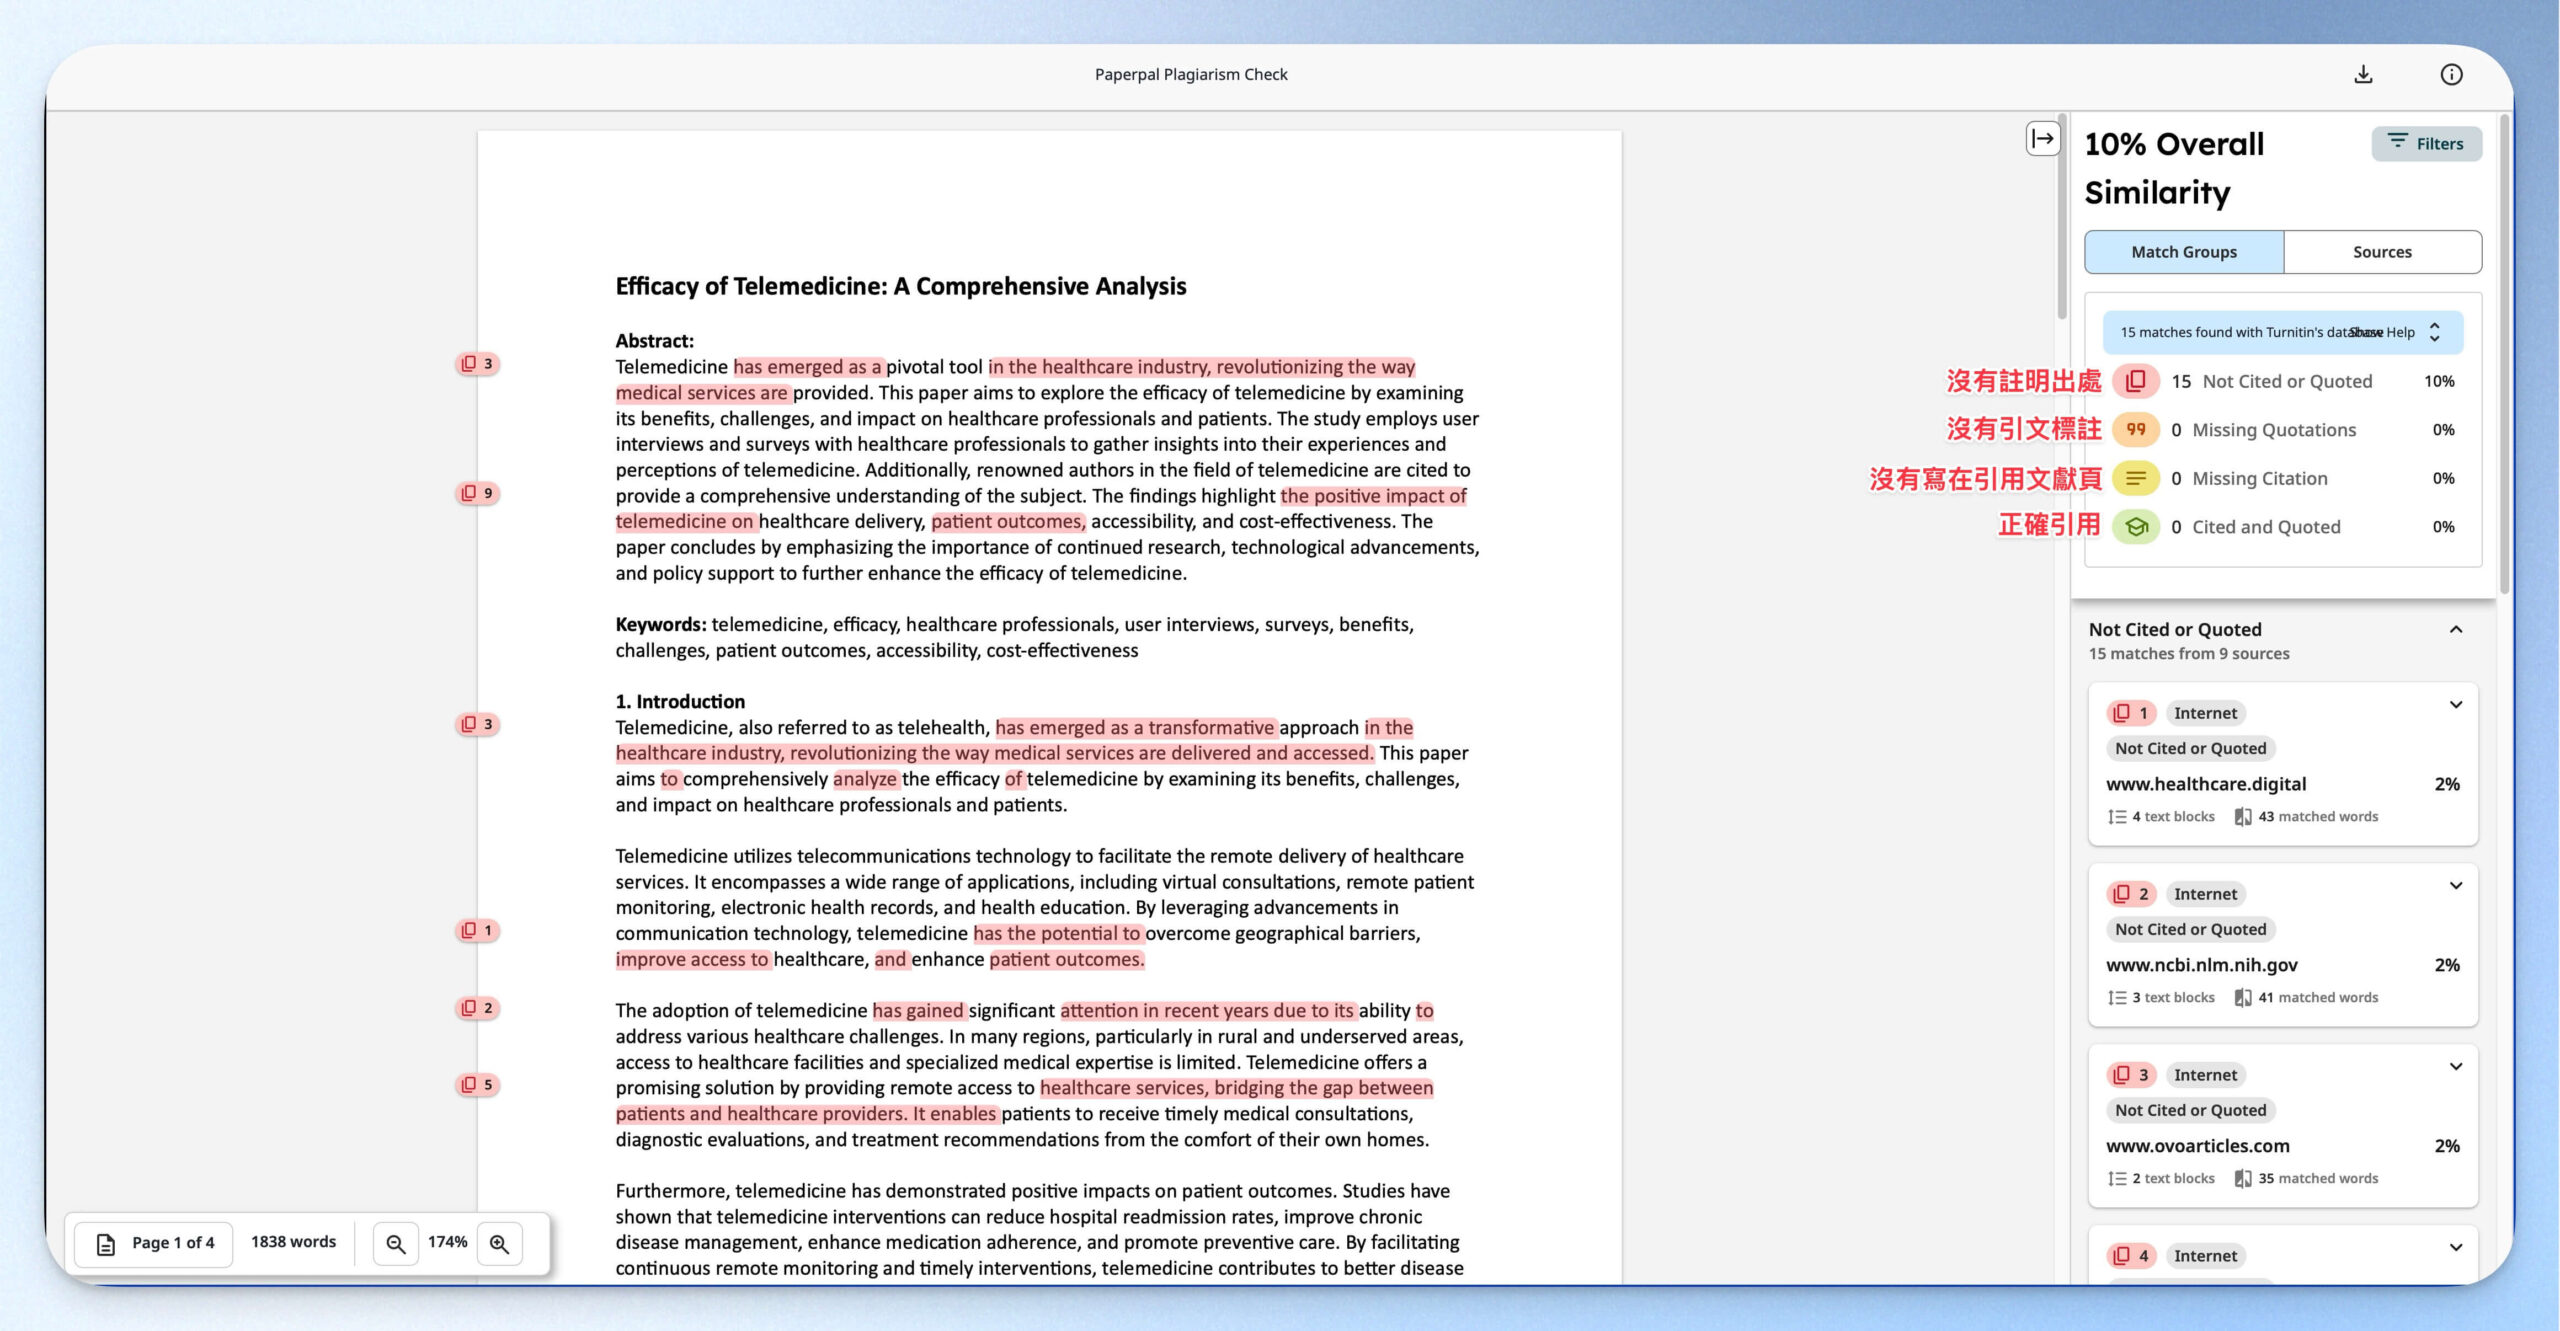Image resolution: width=2560 pixels, height=1331 pixels.
Task: Select margin match marker 2
Action: (477, 1008)
